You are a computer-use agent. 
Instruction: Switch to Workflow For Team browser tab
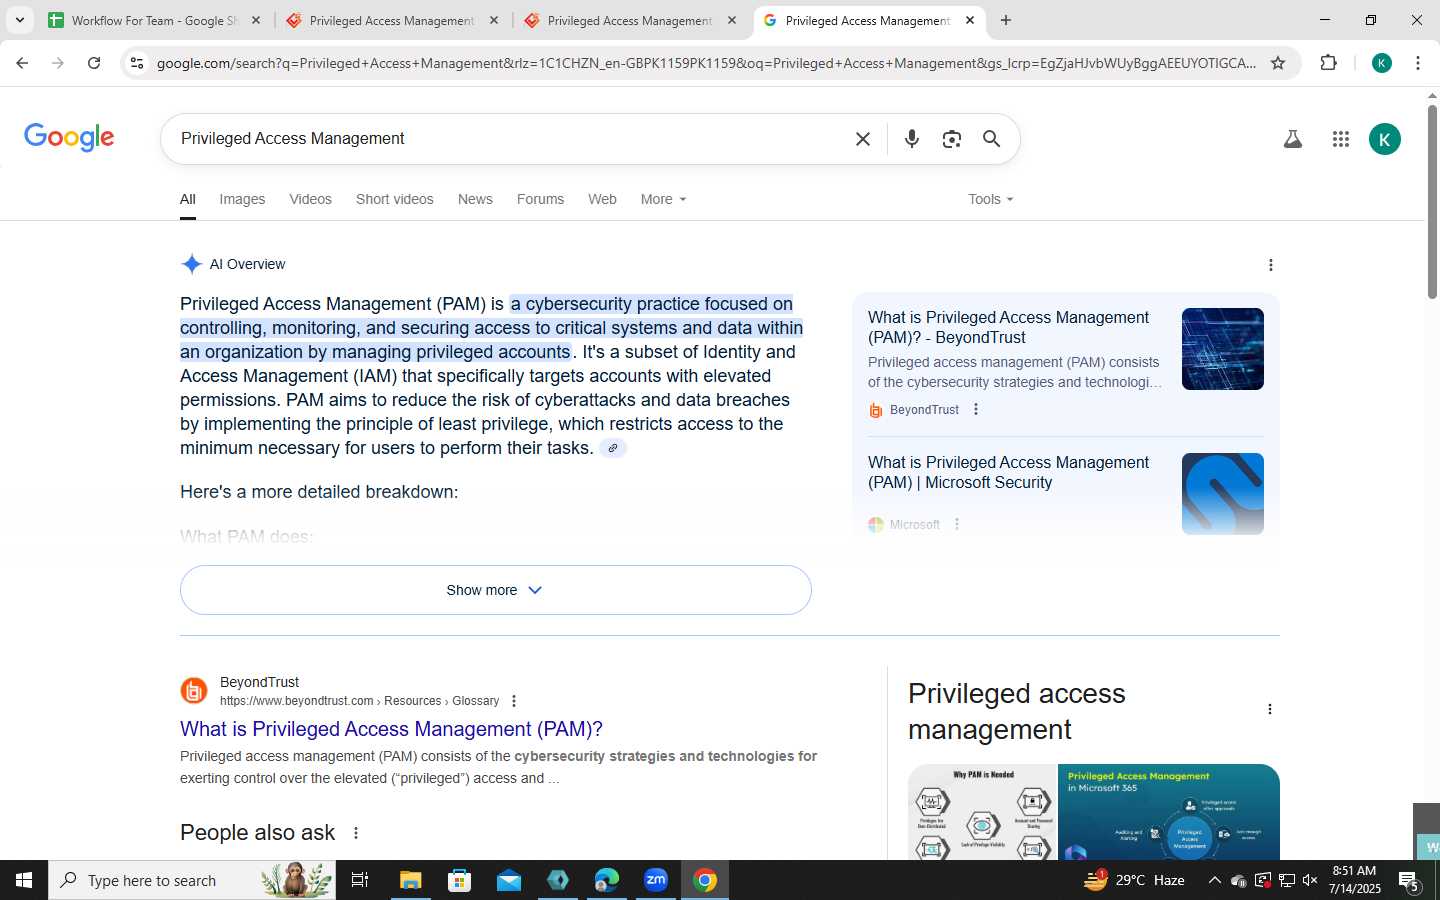click(154, 20)
